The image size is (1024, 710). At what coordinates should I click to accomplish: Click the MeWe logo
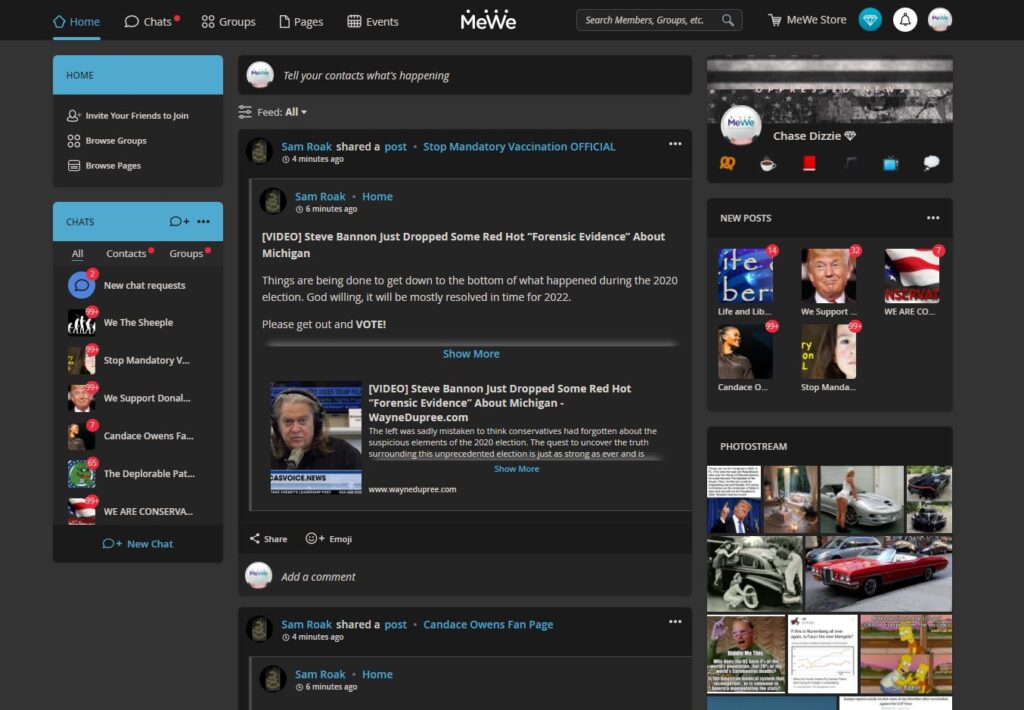pos(488,21)
